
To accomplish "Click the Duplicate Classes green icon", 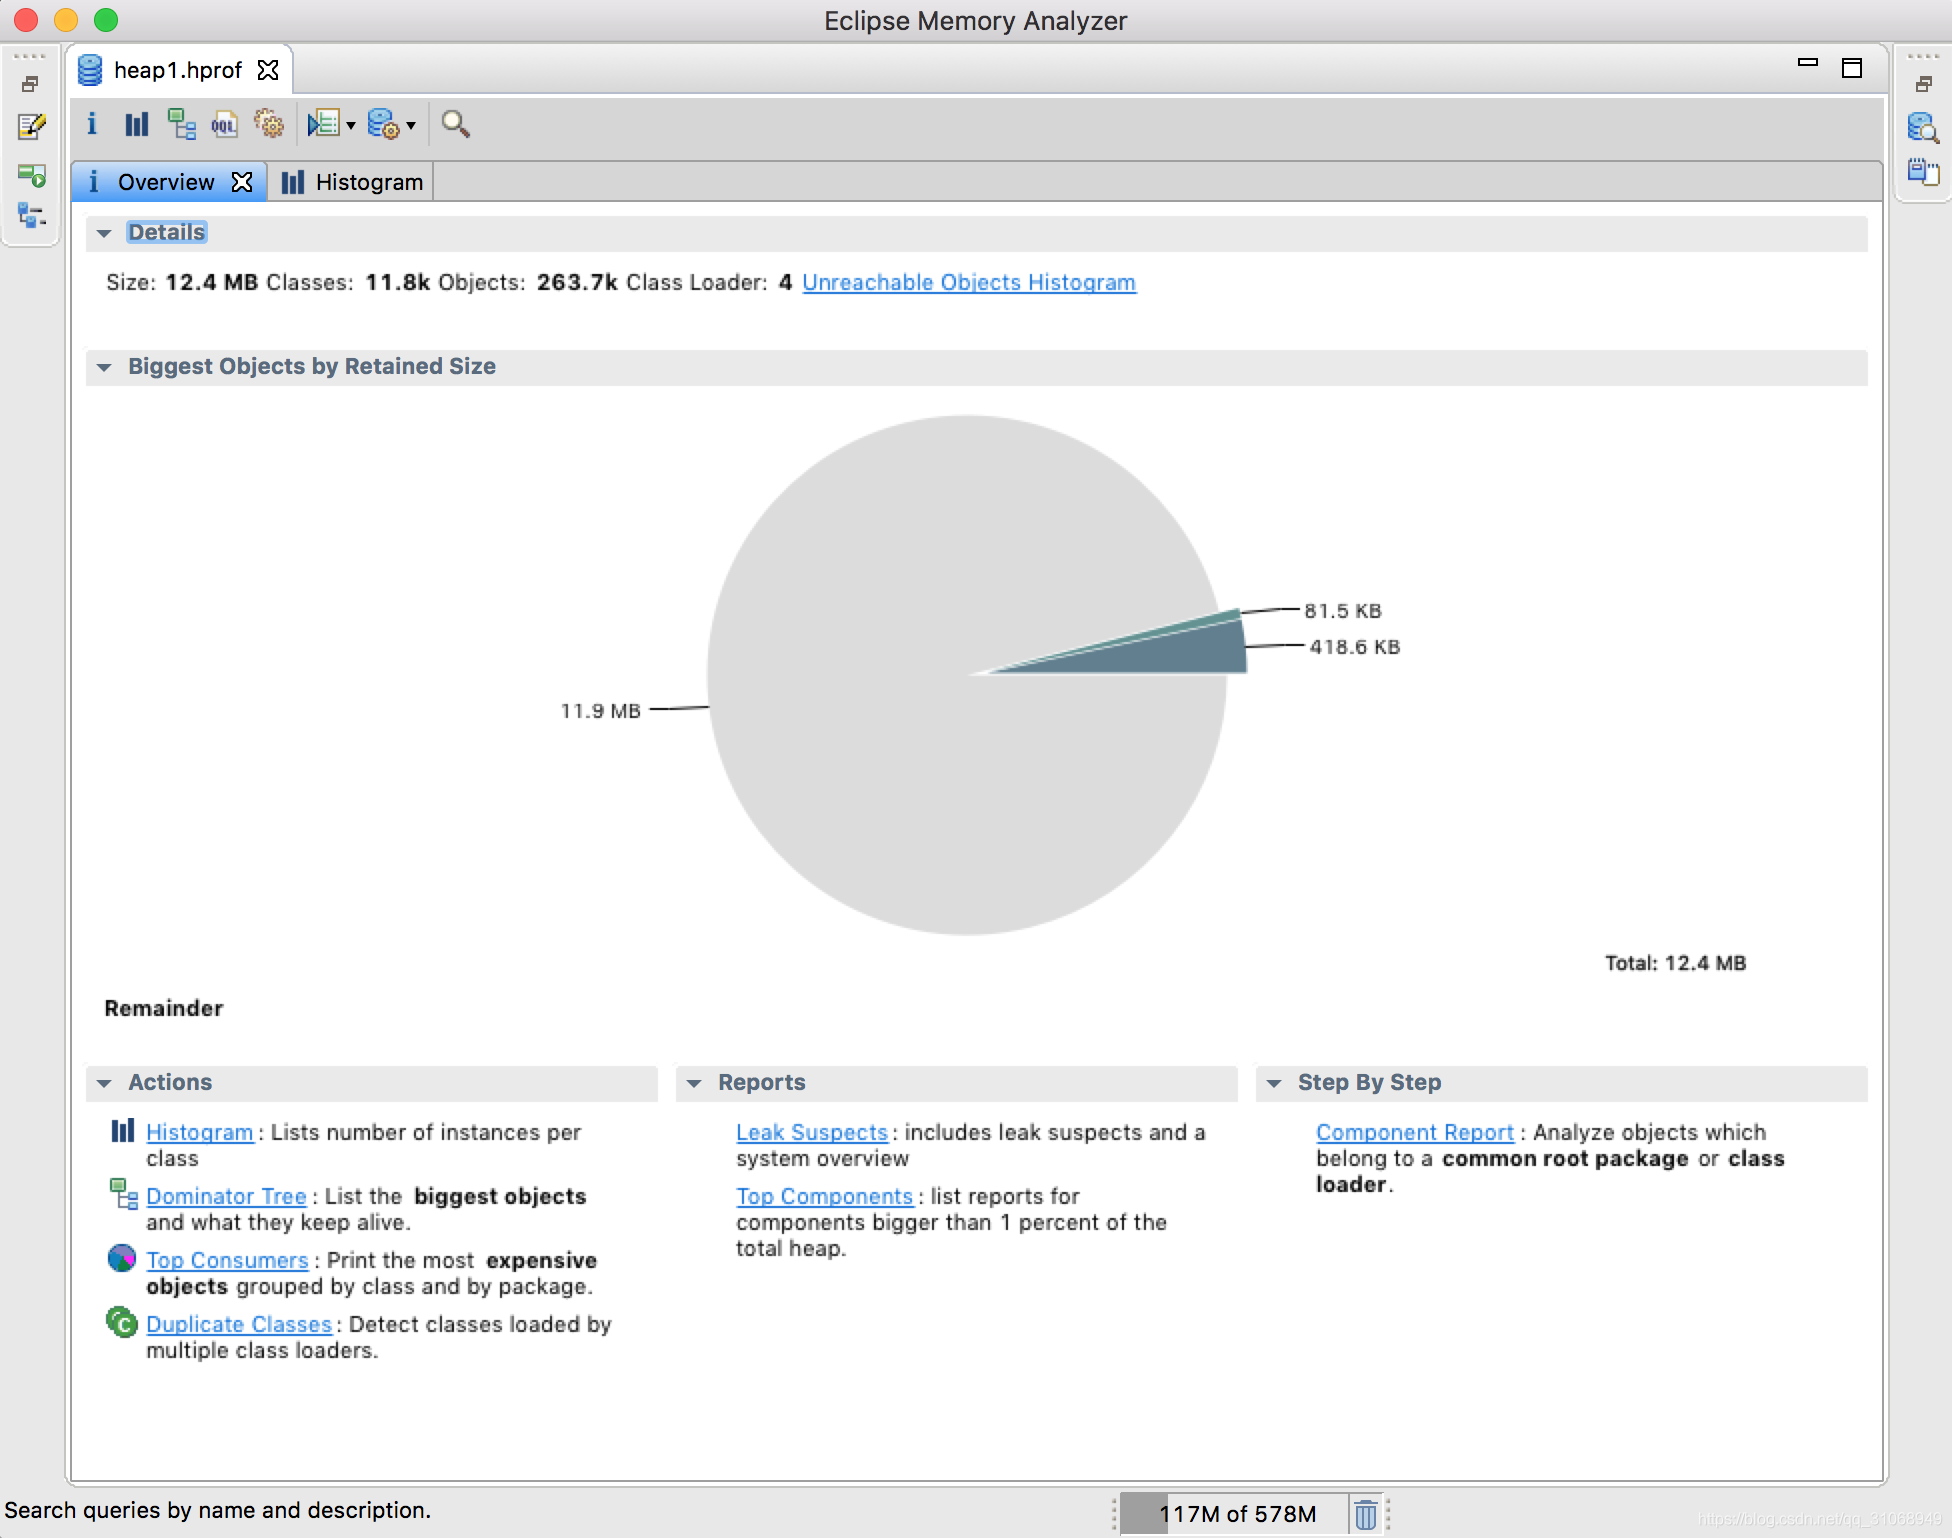I will [x=122, y=1322].
